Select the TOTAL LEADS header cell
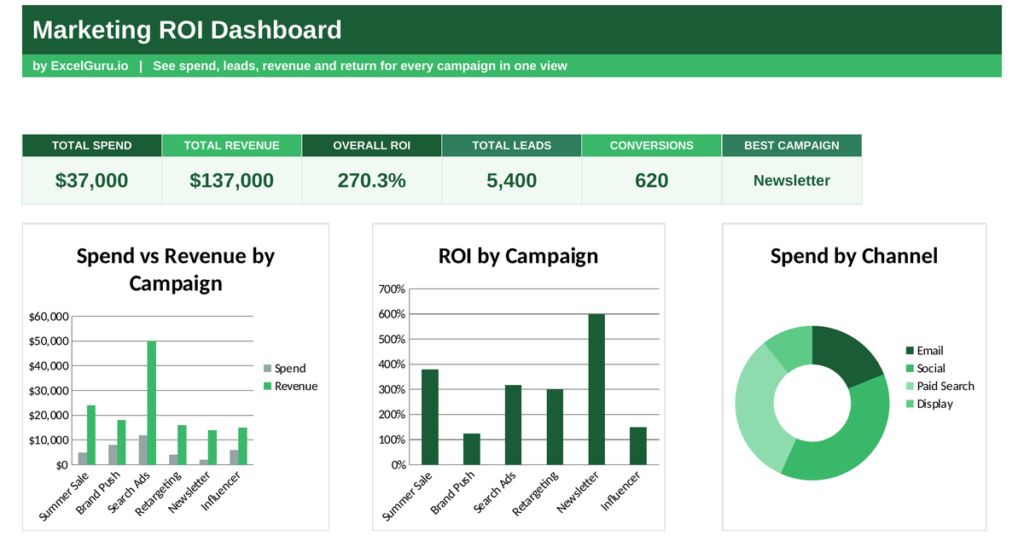1024x536 pixels. (511, 146)
